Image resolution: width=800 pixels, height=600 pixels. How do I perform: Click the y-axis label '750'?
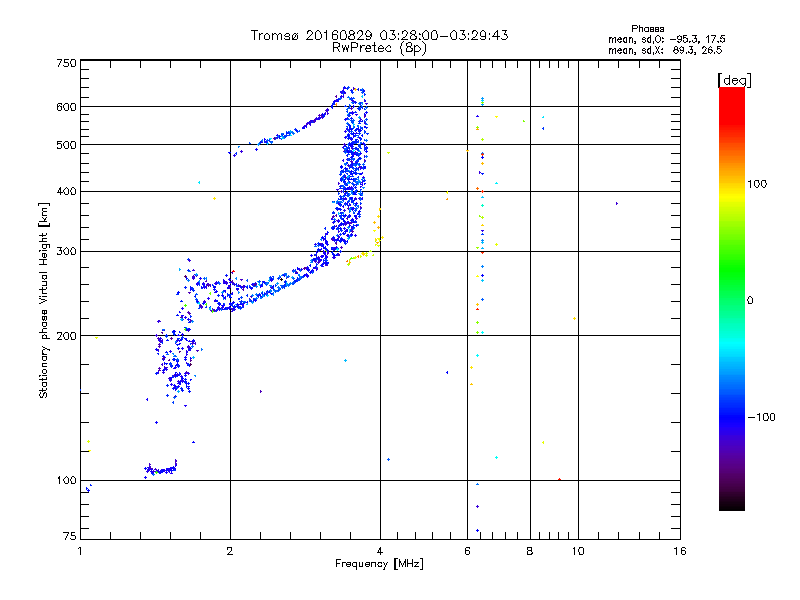pyautogui.click(x=66, y=63)
